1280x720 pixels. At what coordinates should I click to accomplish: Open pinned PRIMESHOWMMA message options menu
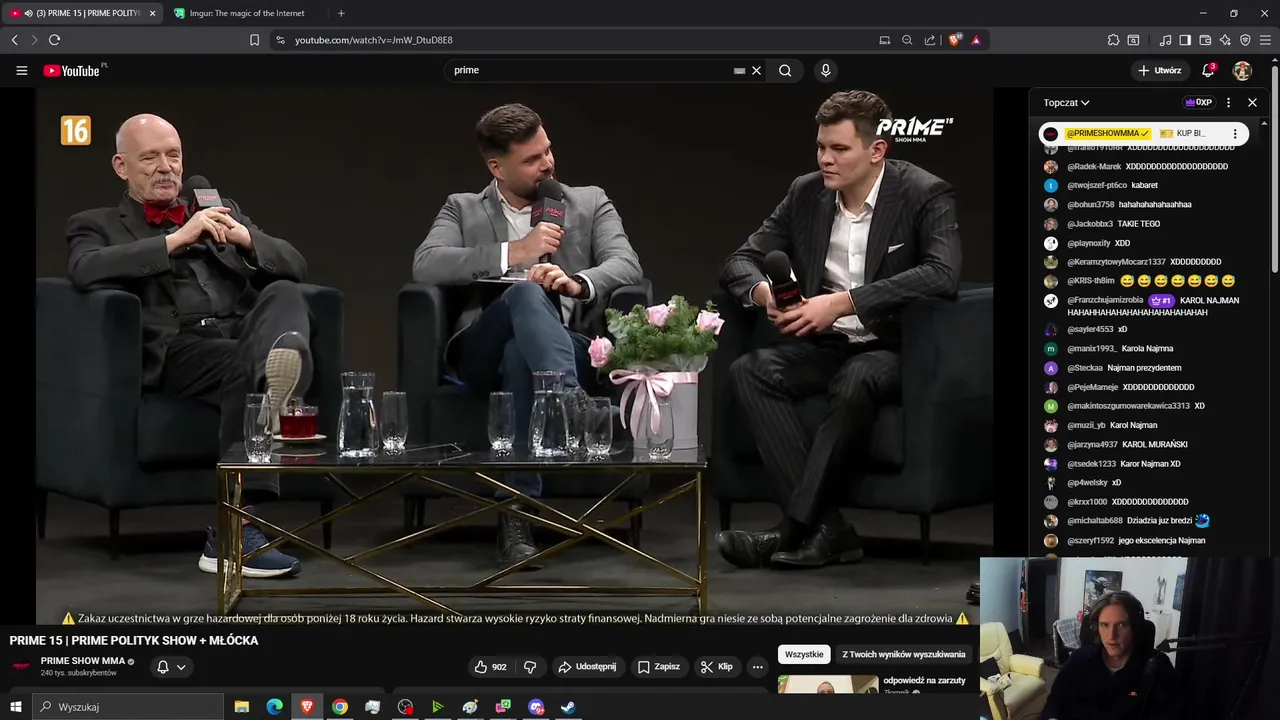[x=1235, y=133]
